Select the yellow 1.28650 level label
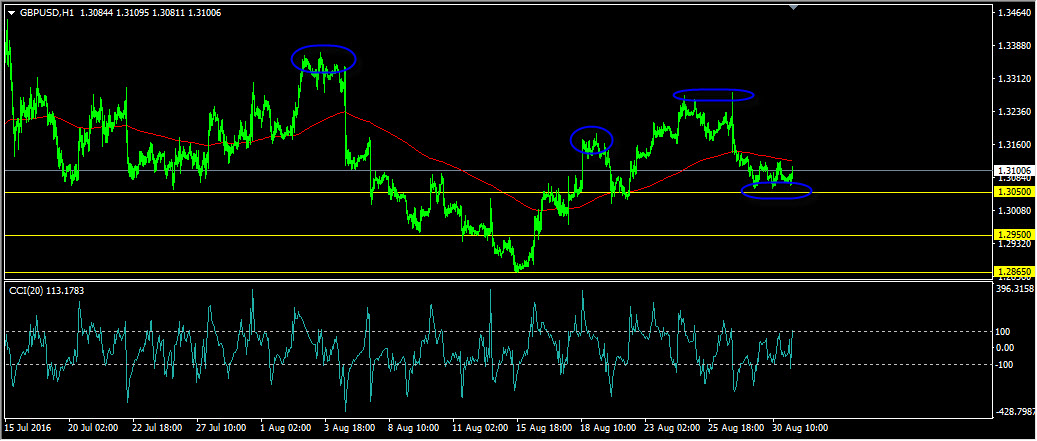This screenshot has height=441, width=1037. (x=1013, y=272)
